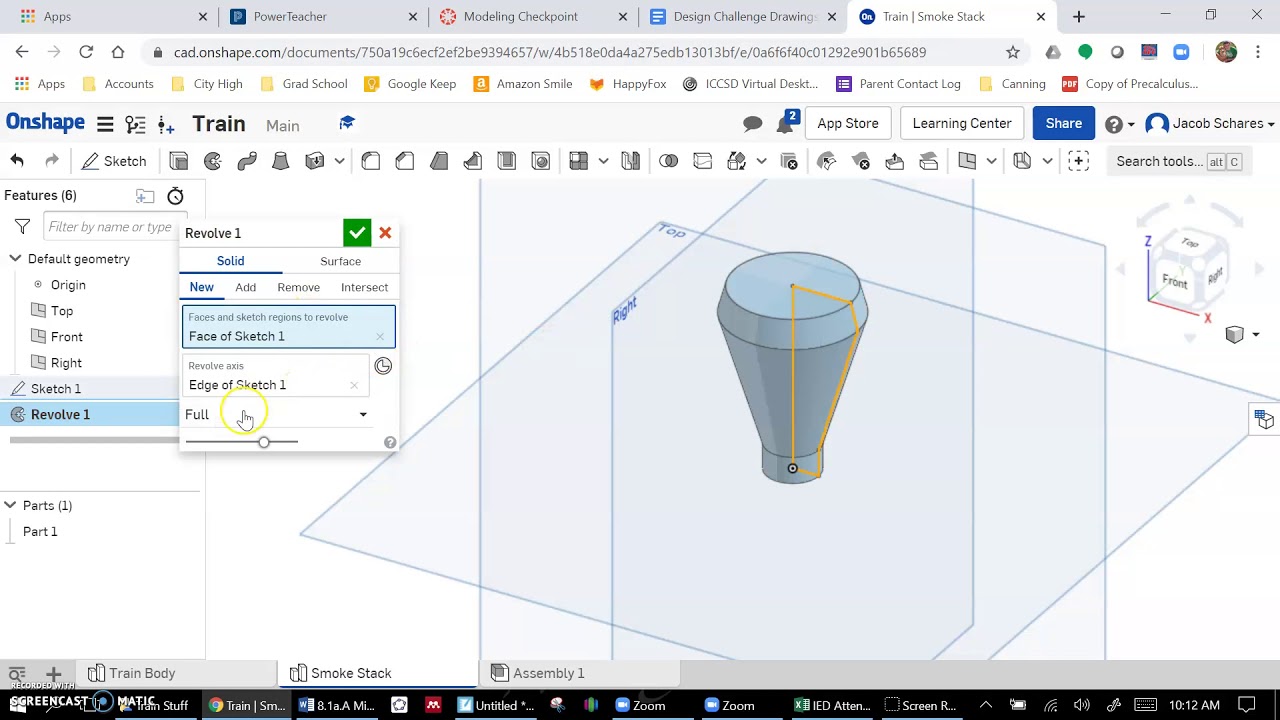Open the Learning Center
This screenshot has height=720, width=1280.
(962, 123)
